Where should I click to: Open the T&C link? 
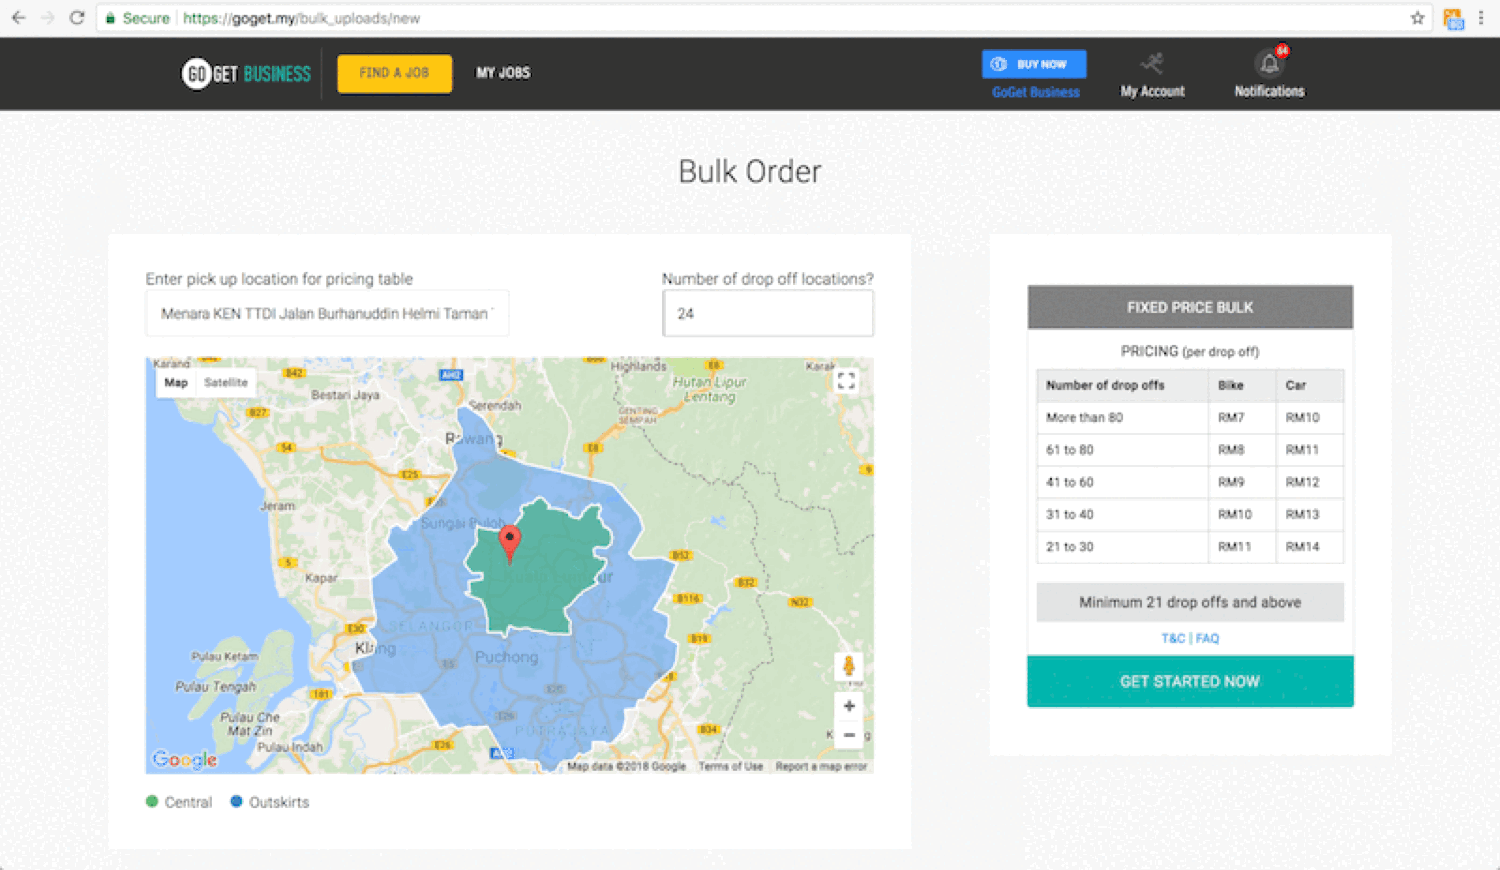pyautogui.click(x=1172, y=638)
